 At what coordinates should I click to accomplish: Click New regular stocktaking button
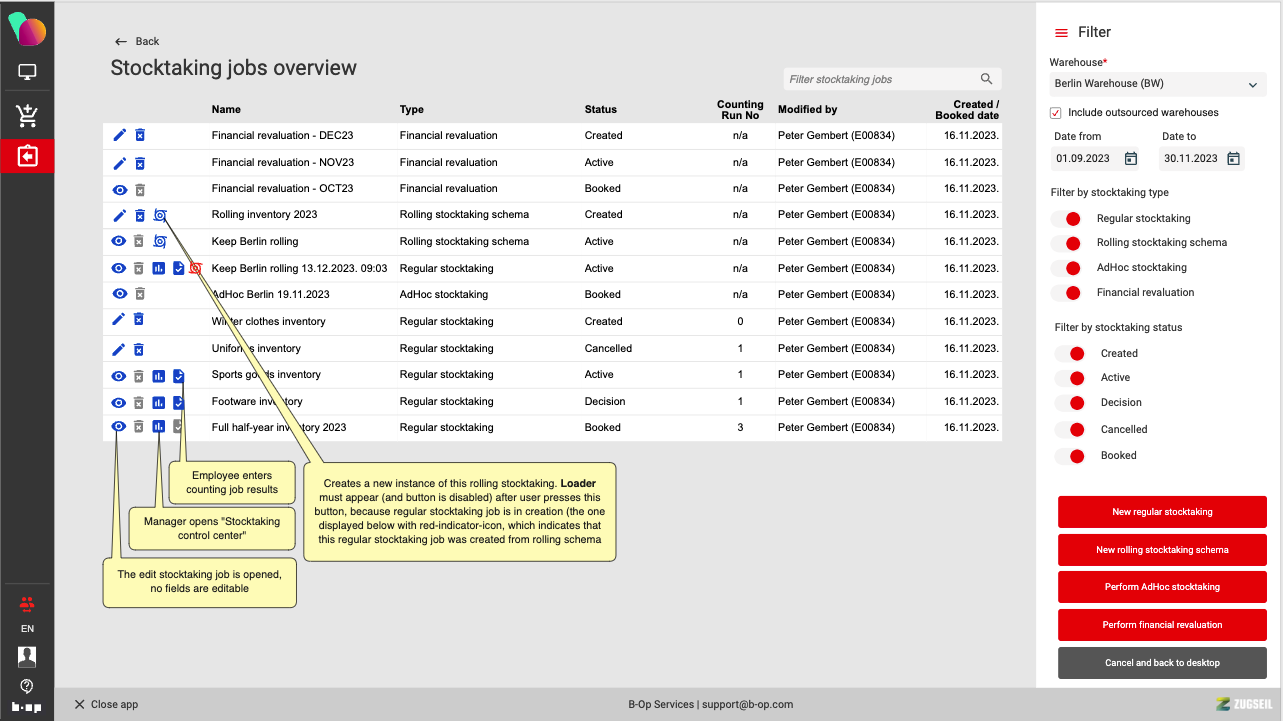pos(1162,512)
